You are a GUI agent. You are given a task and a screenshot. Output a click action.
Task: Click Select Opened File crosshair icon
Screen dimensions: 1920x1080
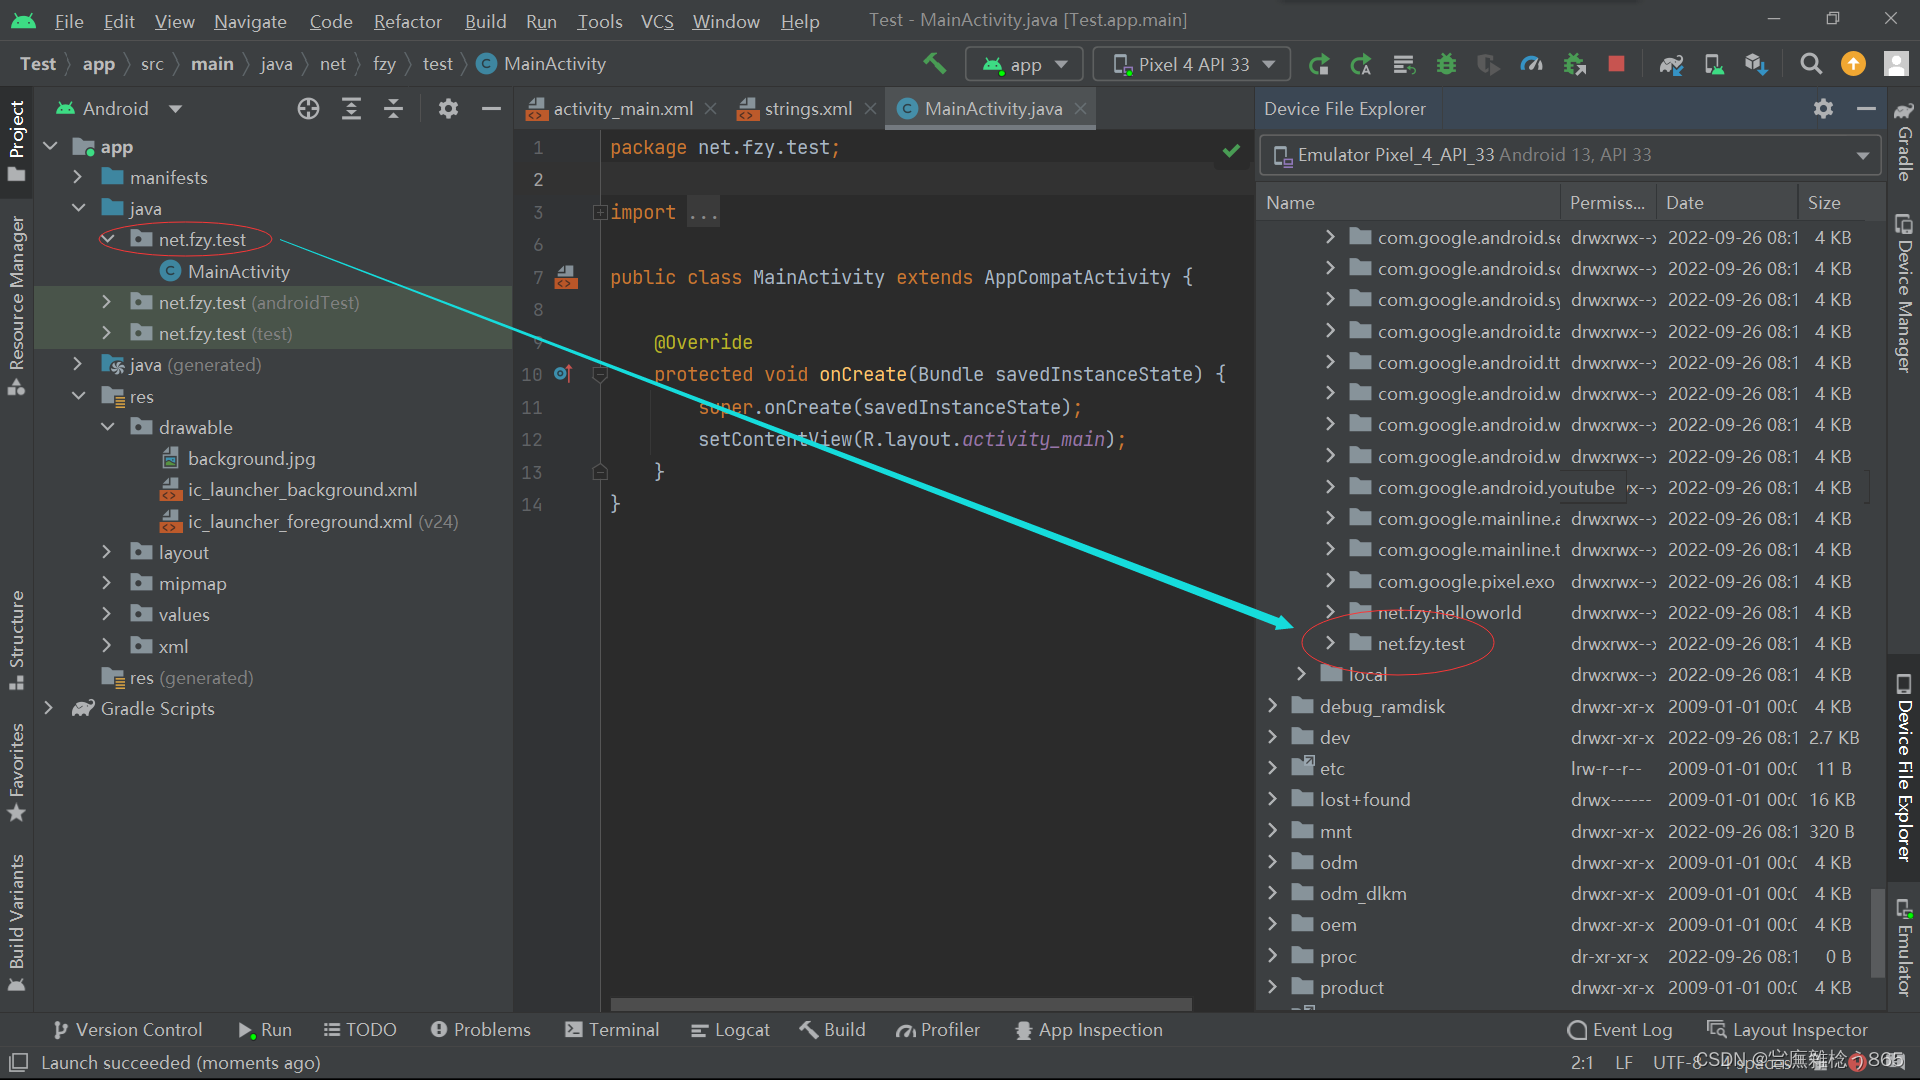pyautogui.click(x=308, y=109)
